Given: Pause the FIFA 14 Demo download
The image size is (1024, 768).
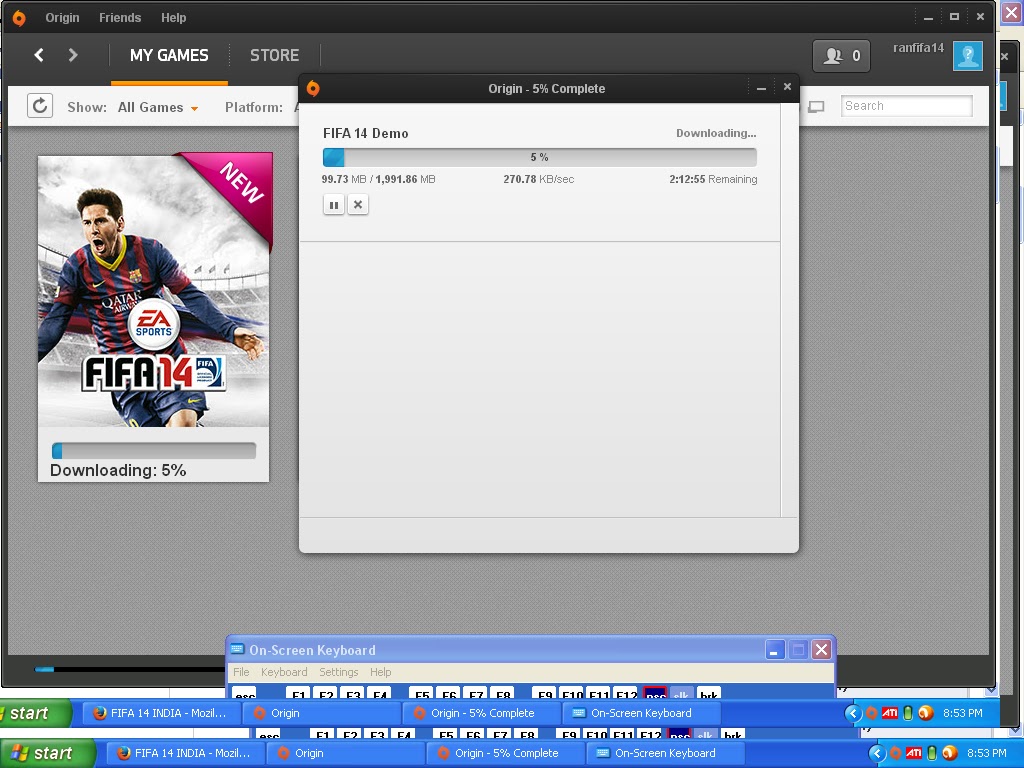Looking at the screenshot, I should [334, 205].
